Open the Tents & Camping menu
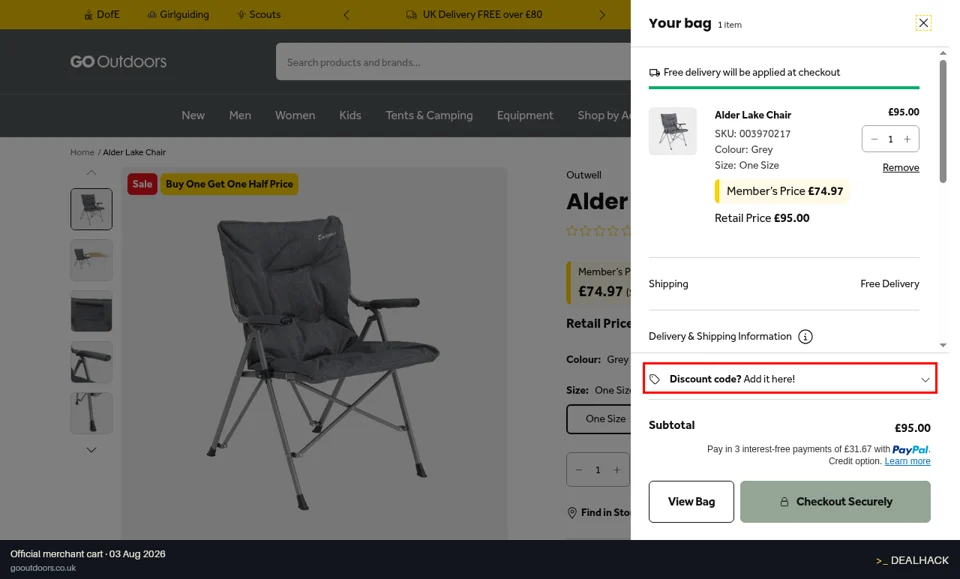 [x=429, y=115]
